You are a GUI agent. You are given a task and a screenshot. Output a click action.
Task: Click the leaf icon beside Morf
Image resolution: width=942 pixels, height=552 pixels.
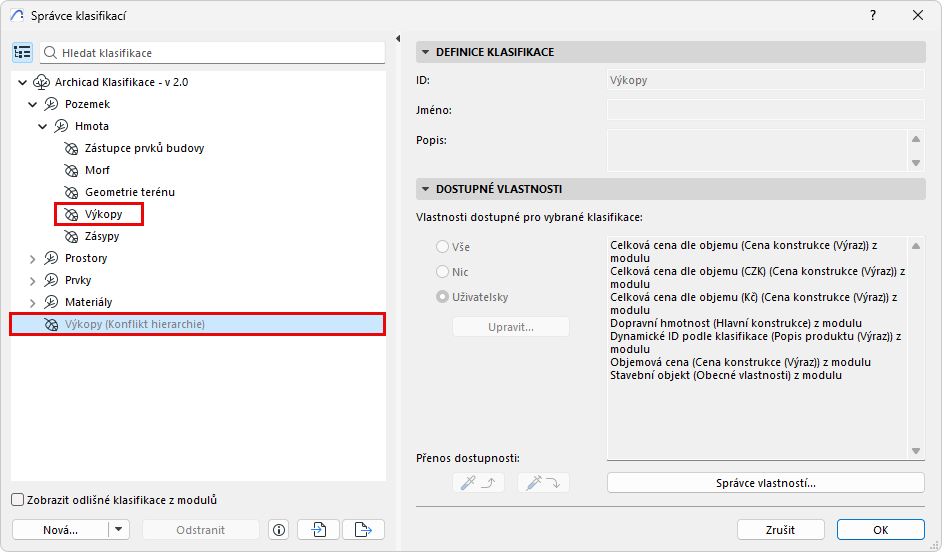click(71, 171)
